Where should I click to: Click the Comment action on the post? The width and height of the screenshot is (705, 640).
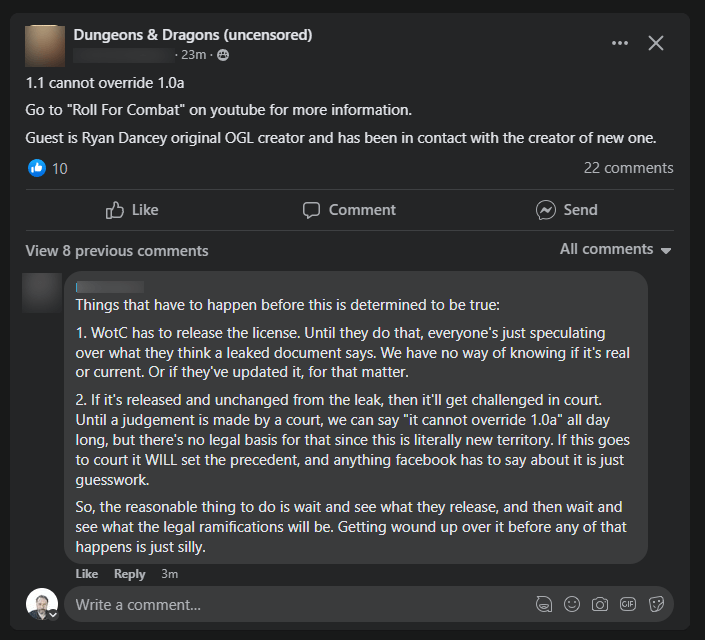point(349,210)
